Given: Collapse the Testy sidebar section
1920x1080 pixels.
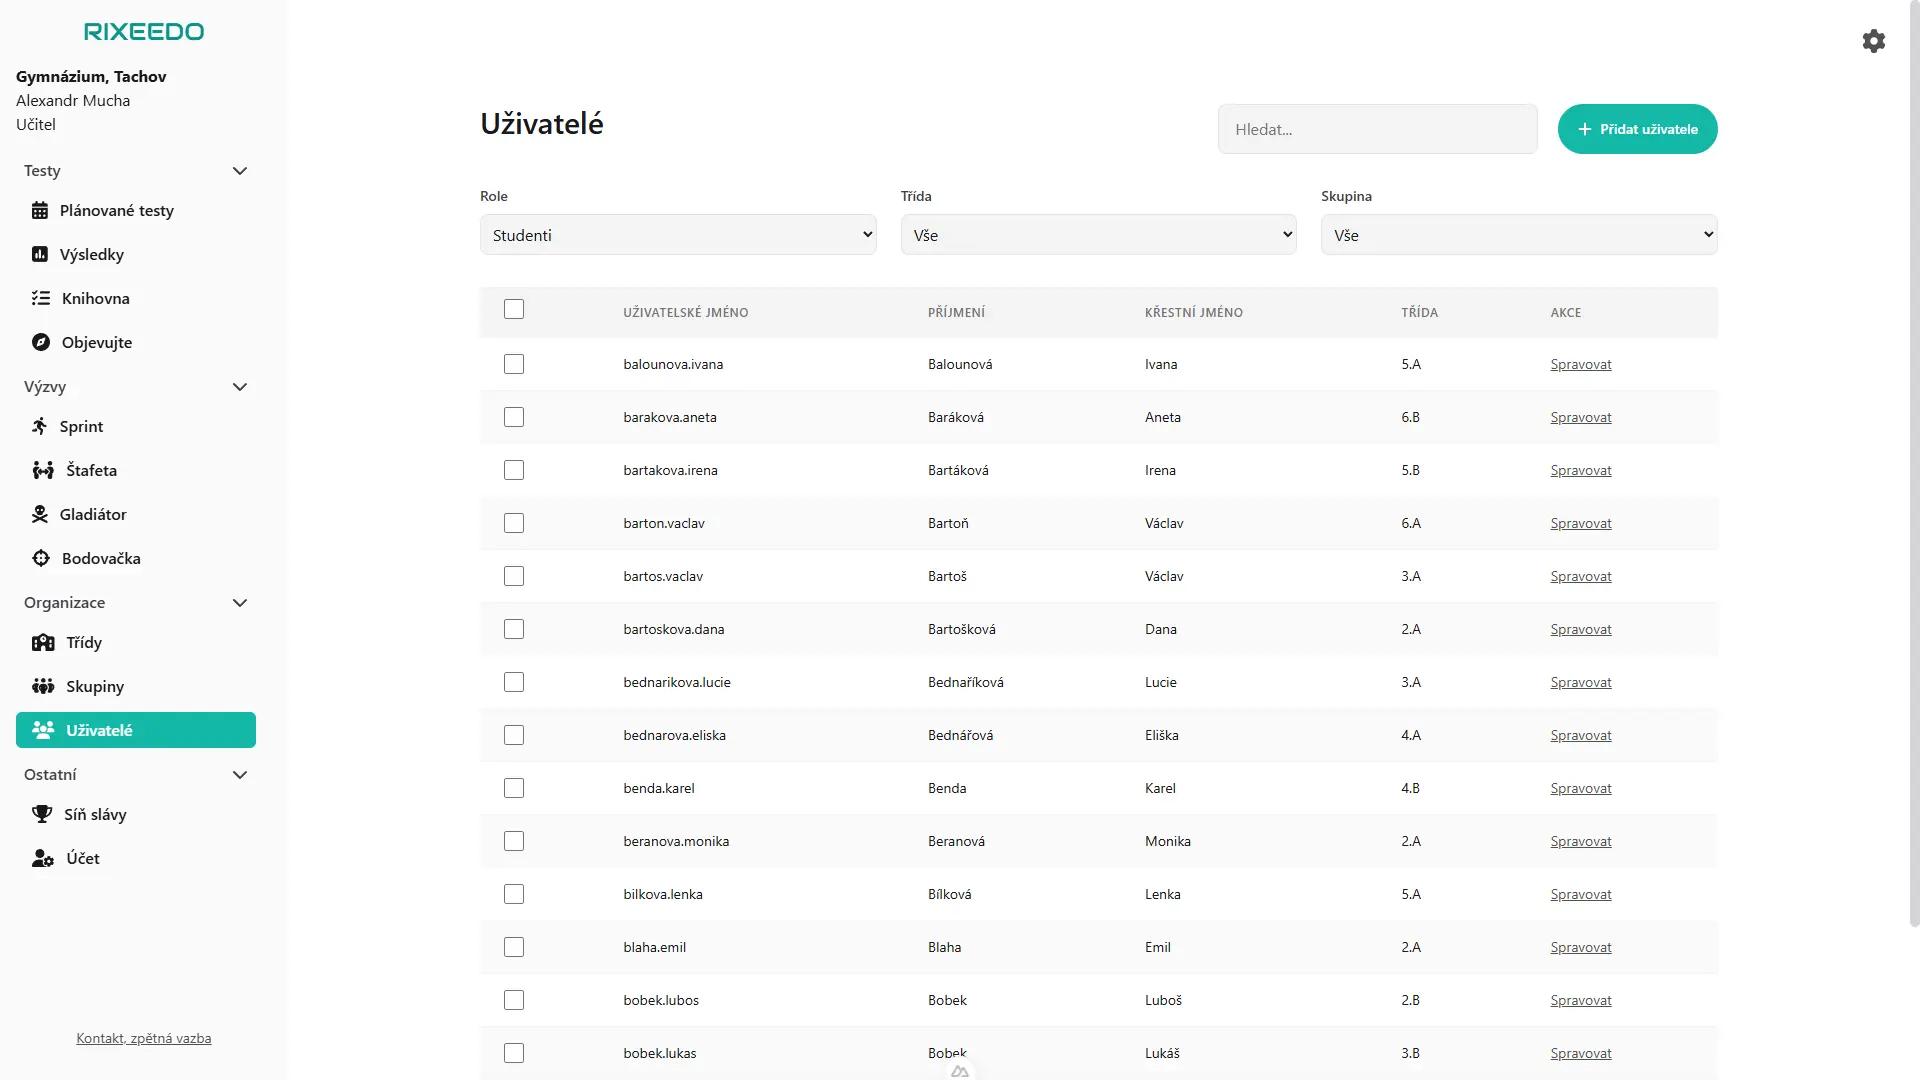Looking at the screenshot, I should [x=239, y=171].
